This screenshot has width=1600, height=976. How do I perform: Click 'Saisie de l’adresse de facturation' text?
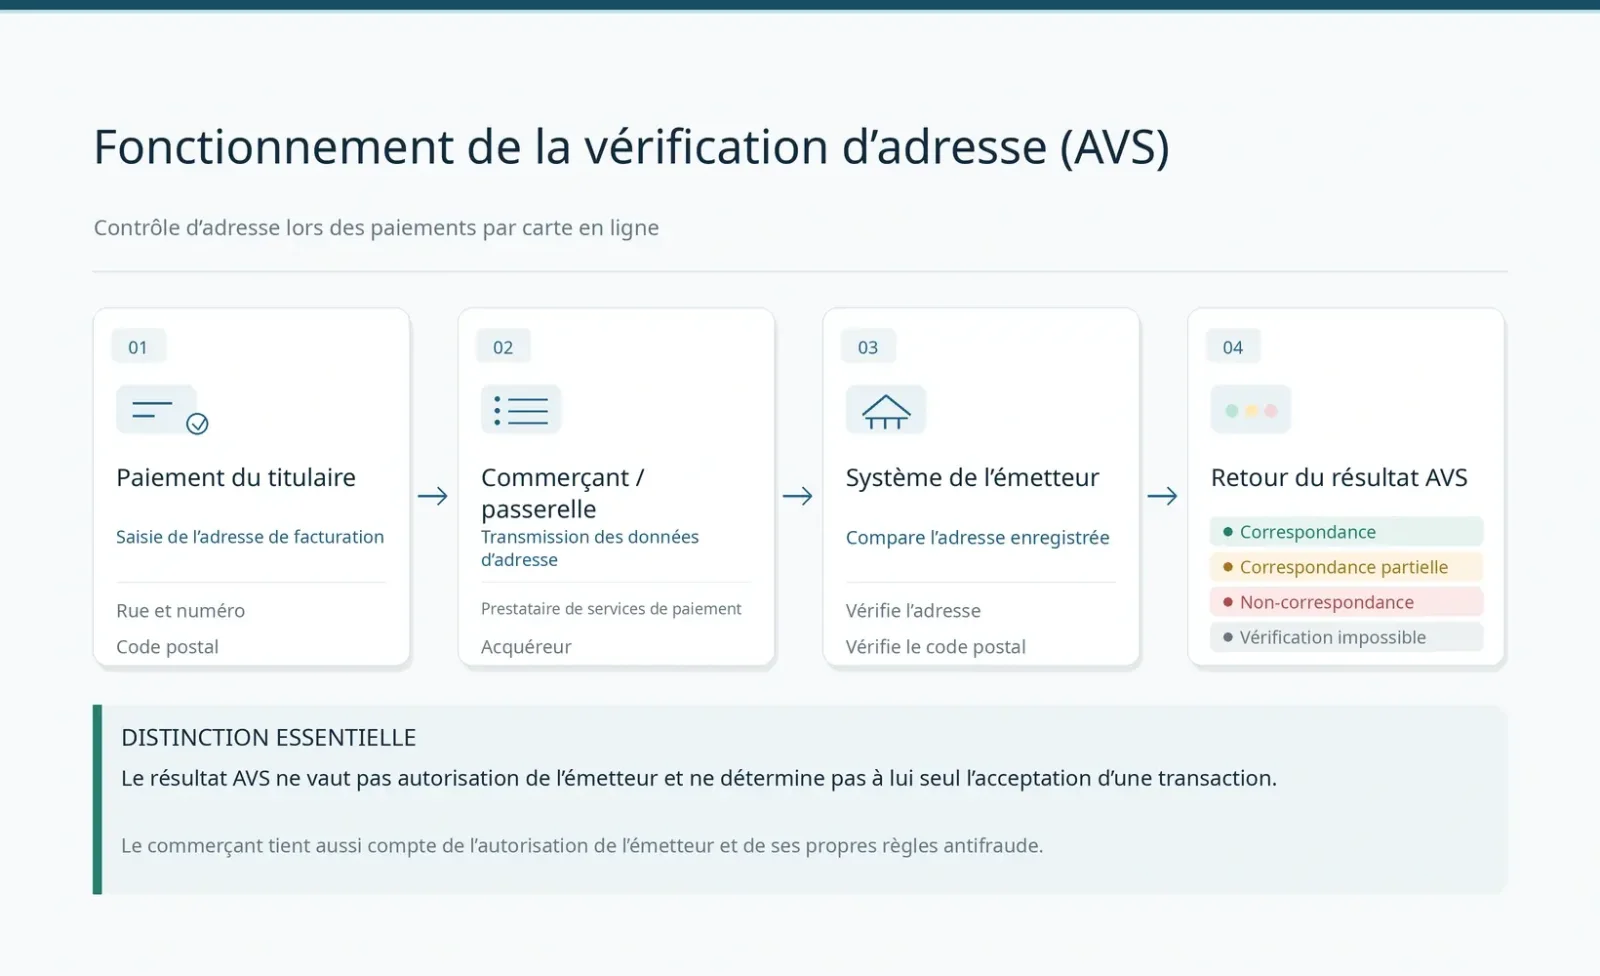(x=250, y=537)
